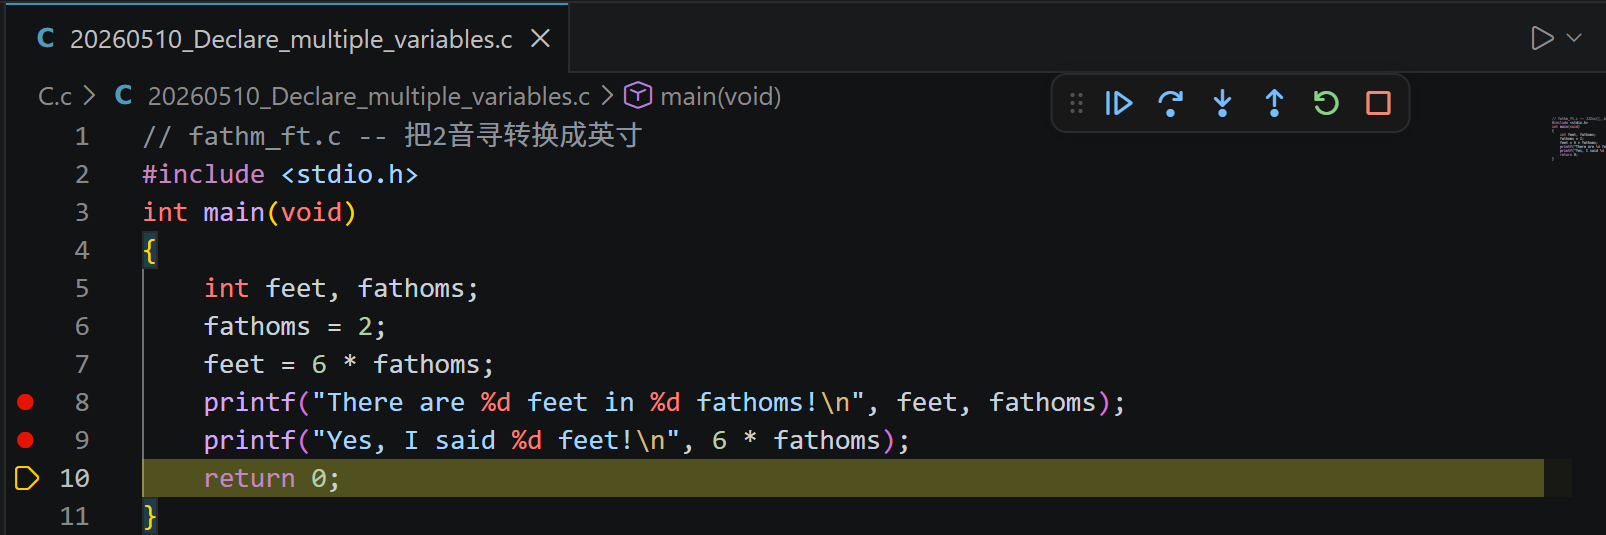Grab the debug toolbar drag handle
Viewport: 1606px width, 535px height.
click(x=1076, y=103)
